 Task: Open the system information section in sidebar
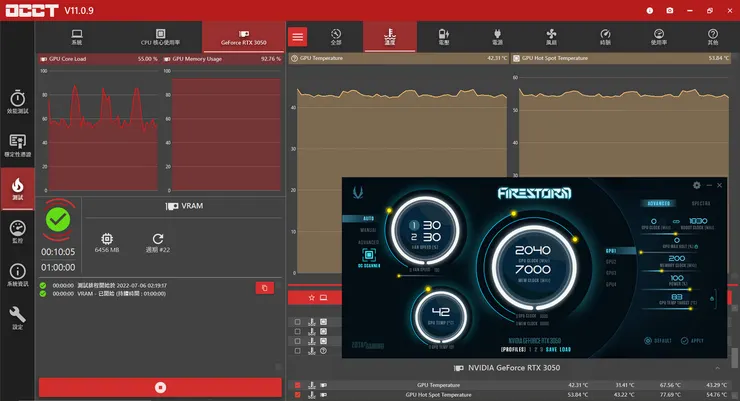17,275
